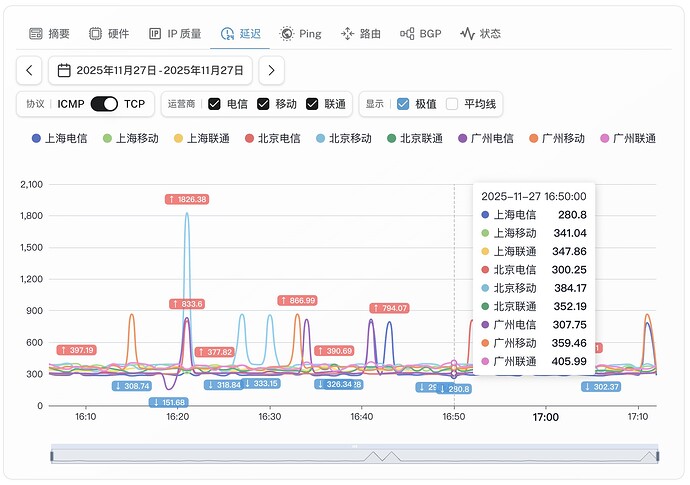Click the 397.19 peak marker

point(77,350)
